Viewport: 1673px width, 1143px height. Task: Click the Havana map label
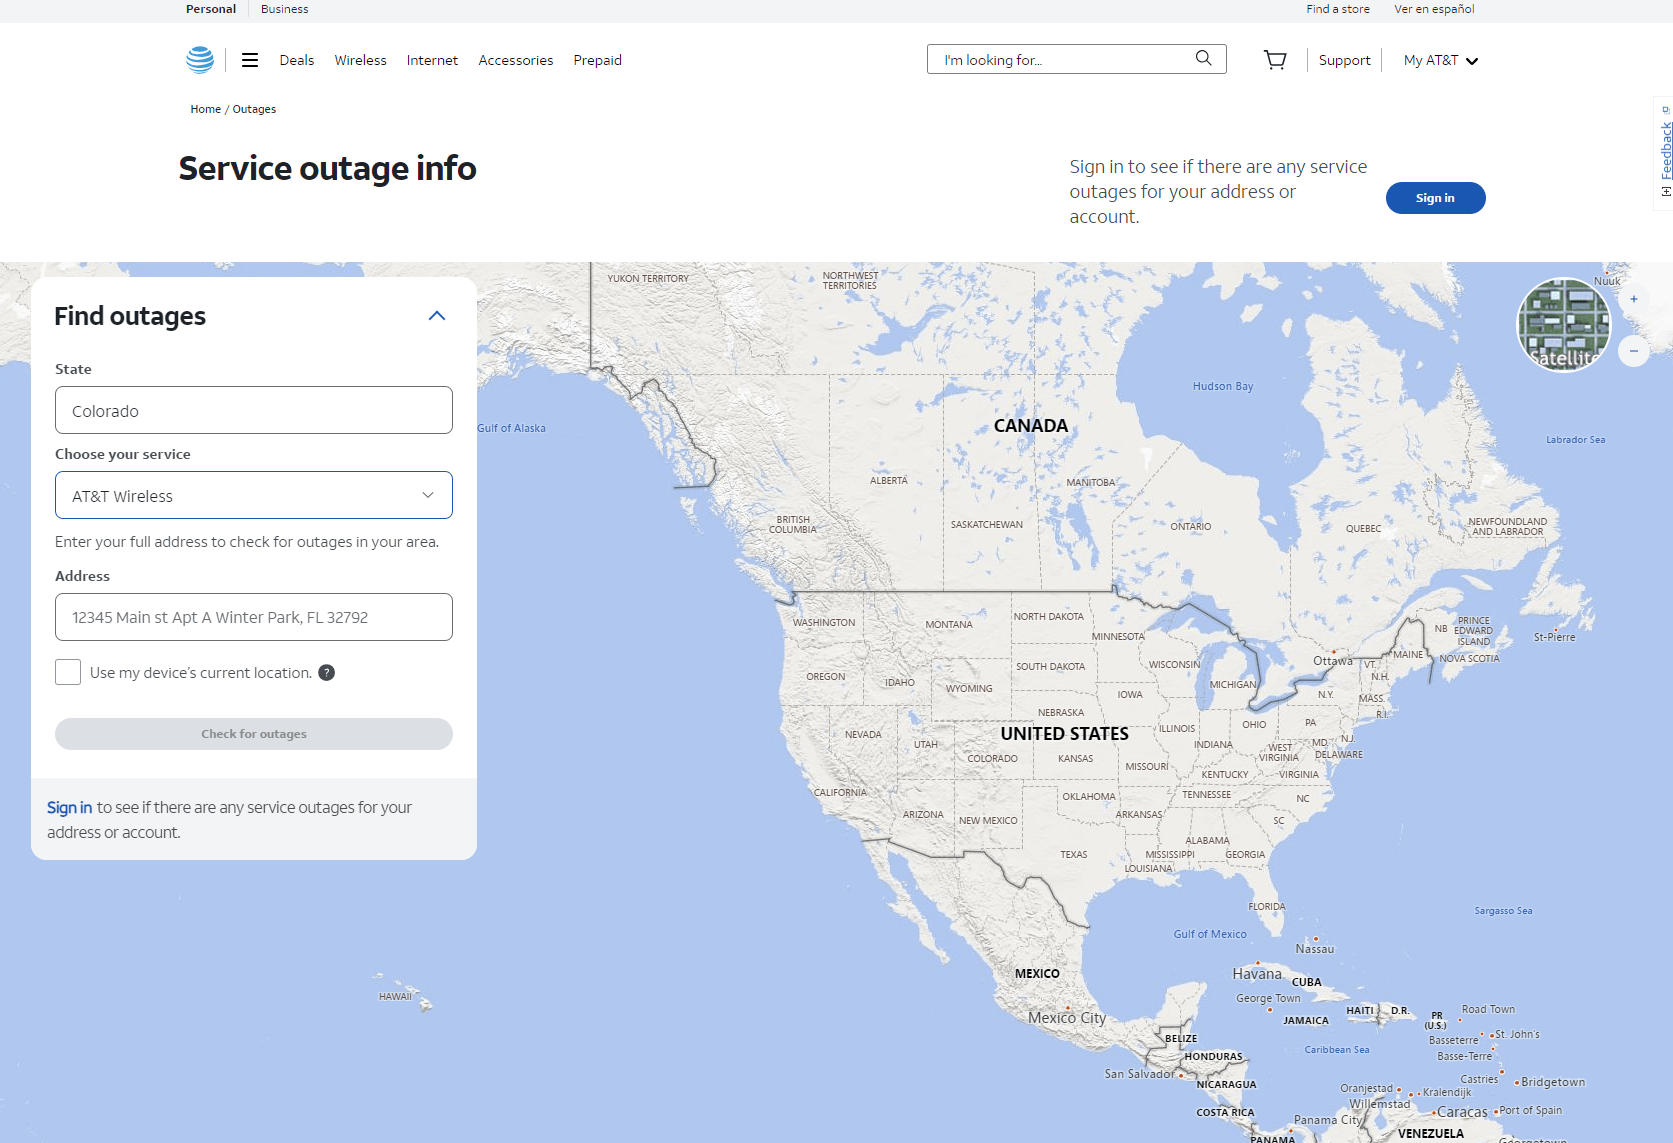[1257, 974]
